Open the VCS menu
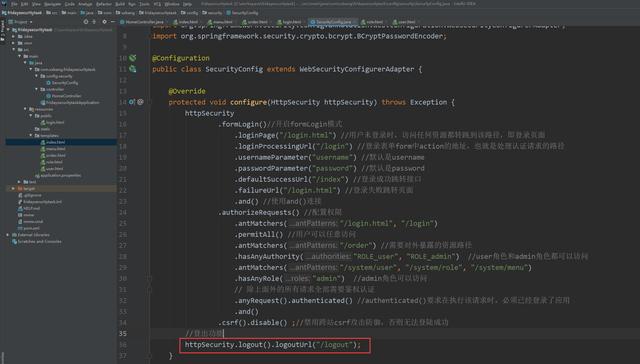Viewport: 640px width, 364px height. click(157, 4)
